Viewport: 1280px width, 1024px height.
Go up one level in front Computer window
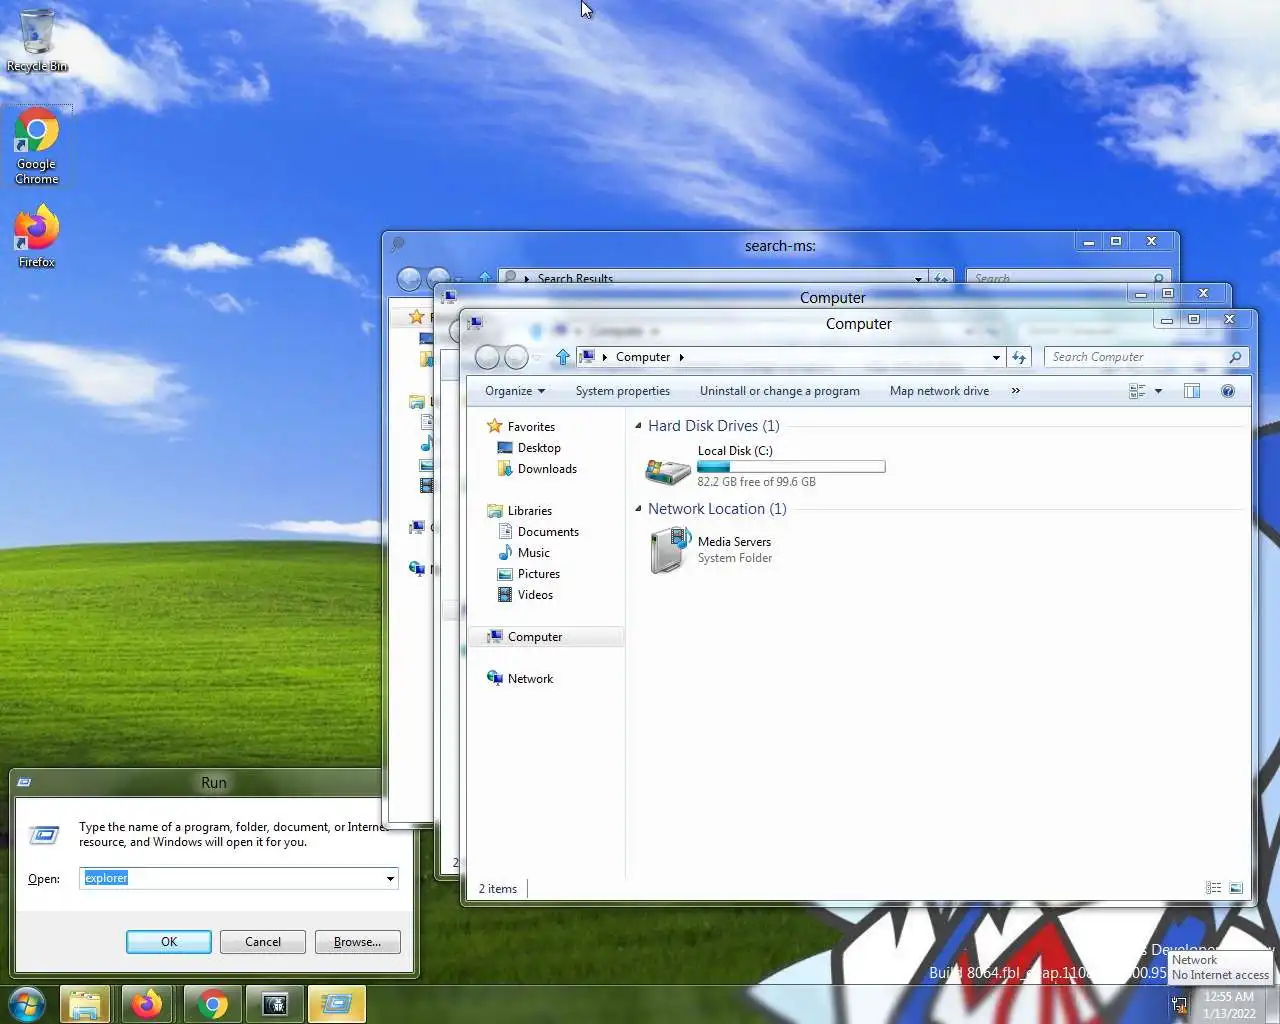tap(563, 357)
